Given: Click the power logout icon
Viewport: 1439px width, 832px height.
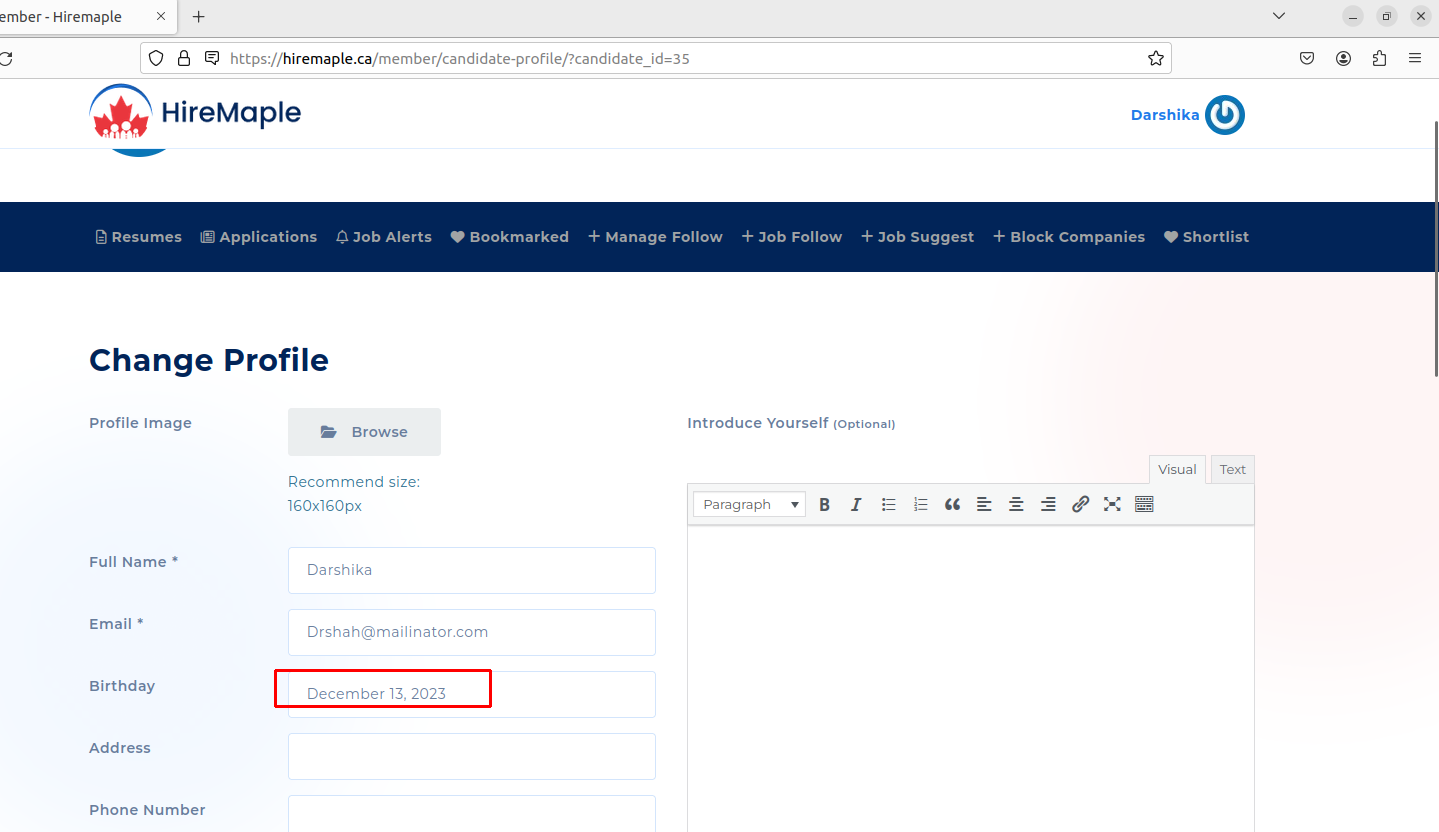Looking at the screenshot, I should pos(1224,115).
